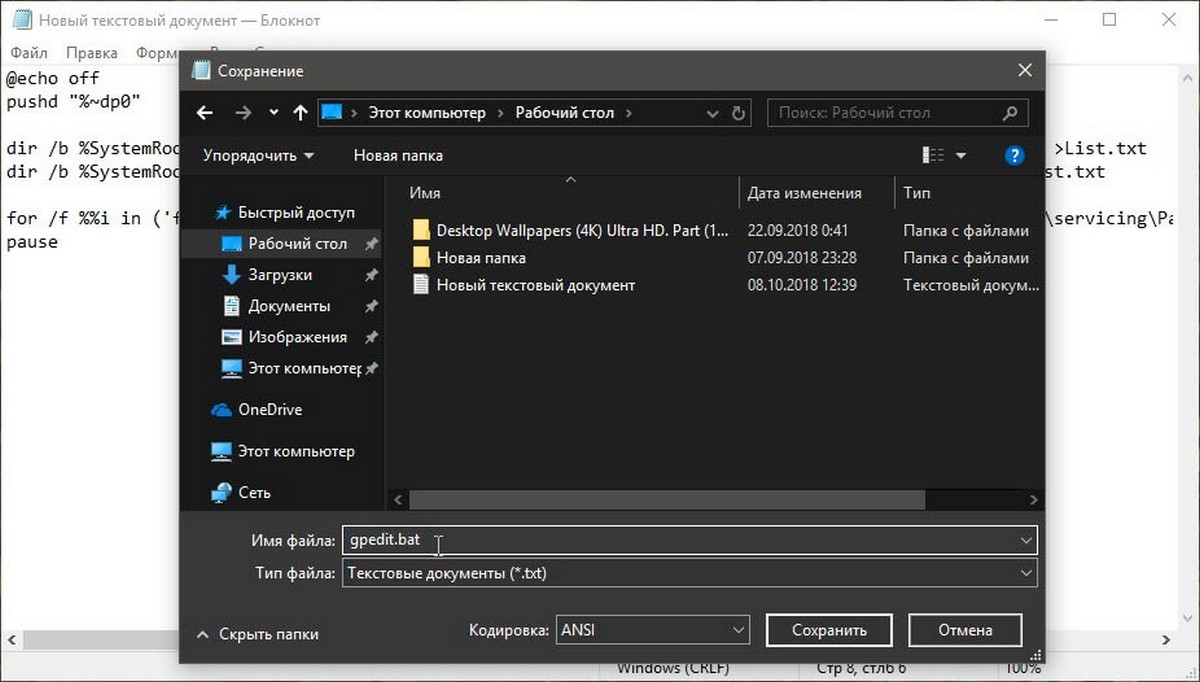Open the Упорядочить dropdown menu

pos(258,156)
